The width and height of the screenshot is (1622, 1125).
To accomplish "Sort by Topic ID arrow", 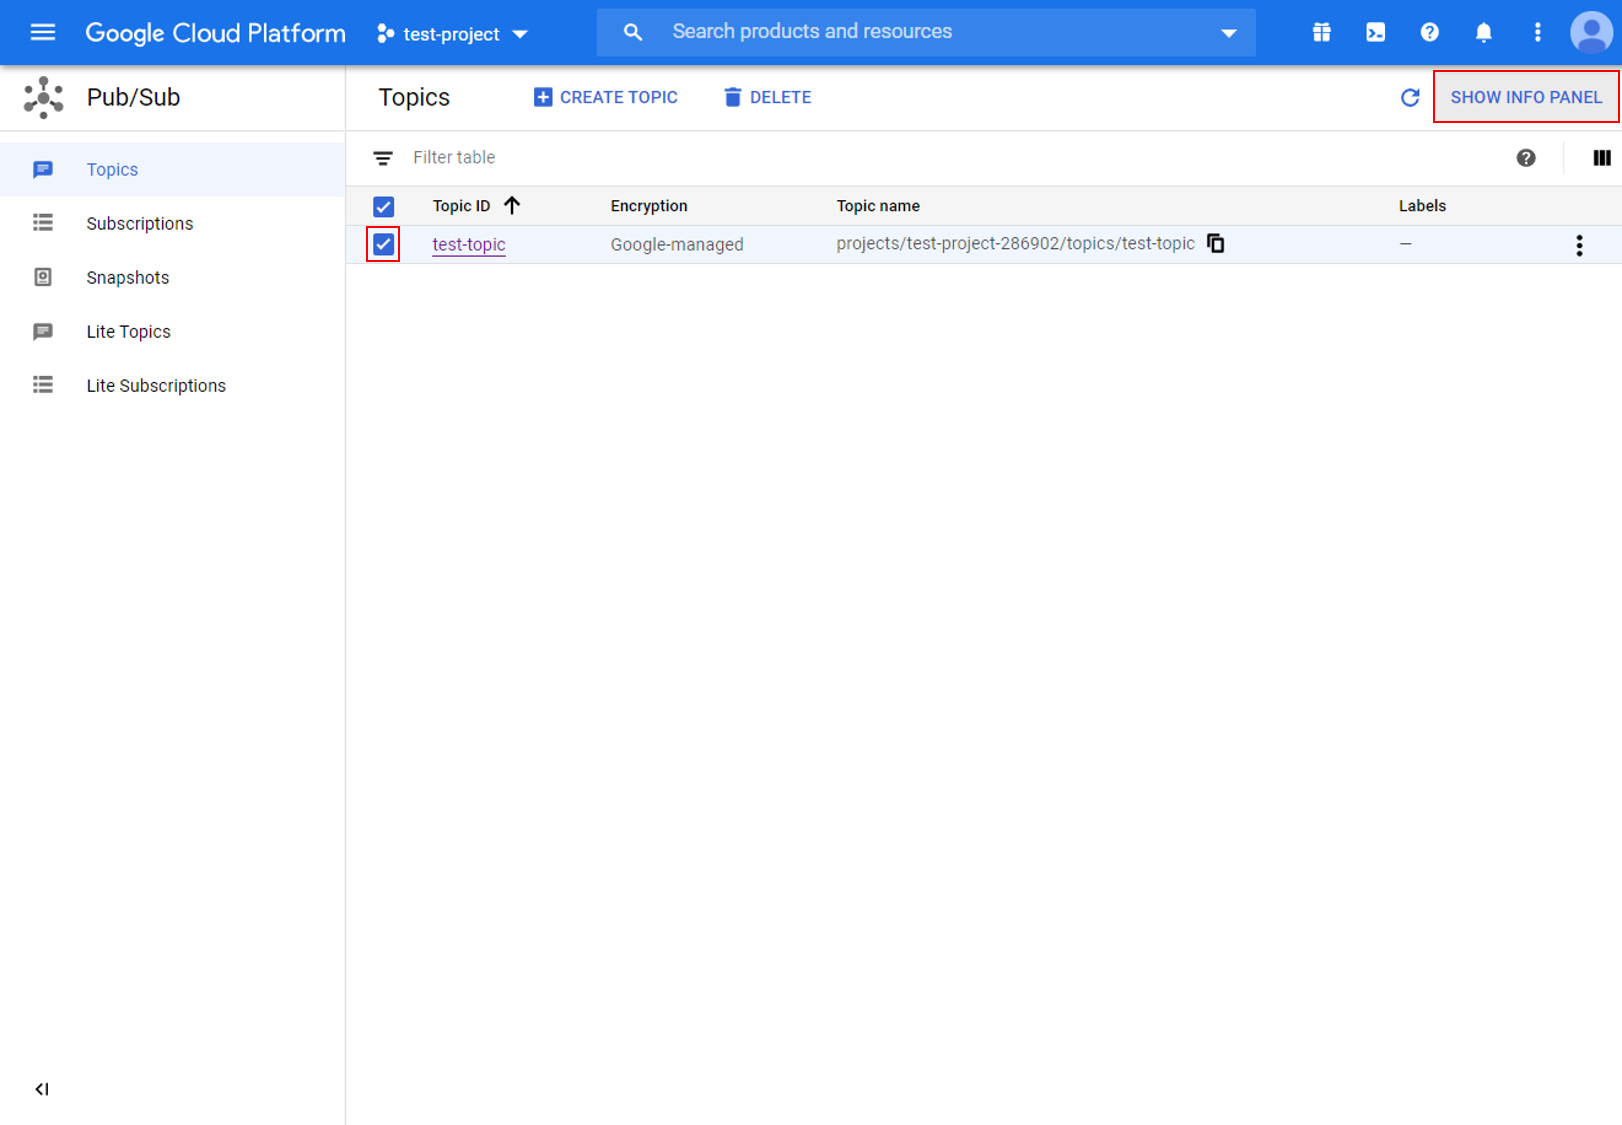I will [x=512, y=205].
